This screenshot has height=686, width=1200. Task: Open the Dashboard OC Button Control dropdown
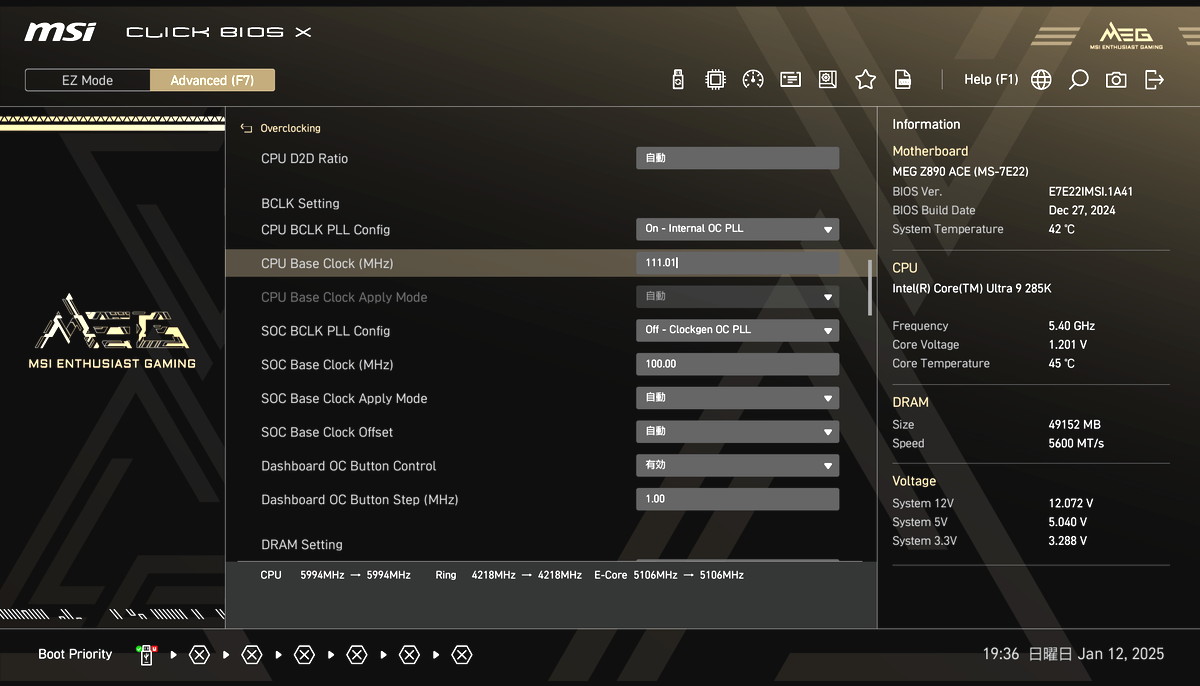pos(737,465)
